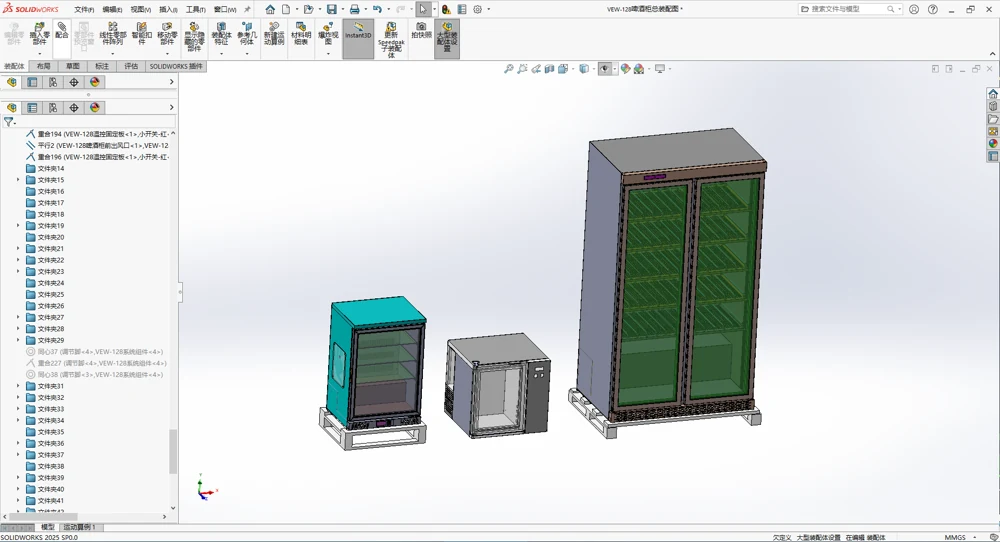Open the Appearances task pane color ball
Image resolution: width=1000 pixels, height=542 pixels.
click(x=993, y=143)
